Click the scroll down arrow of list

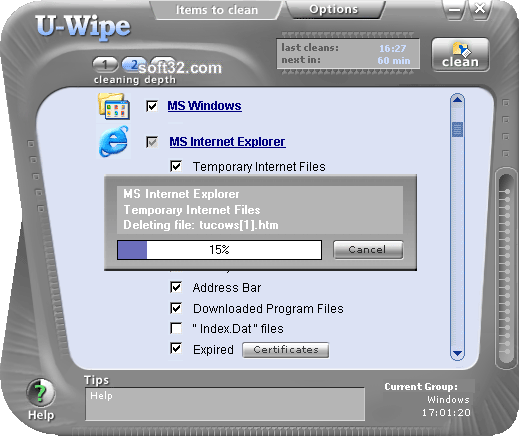[x=457, y=353]
